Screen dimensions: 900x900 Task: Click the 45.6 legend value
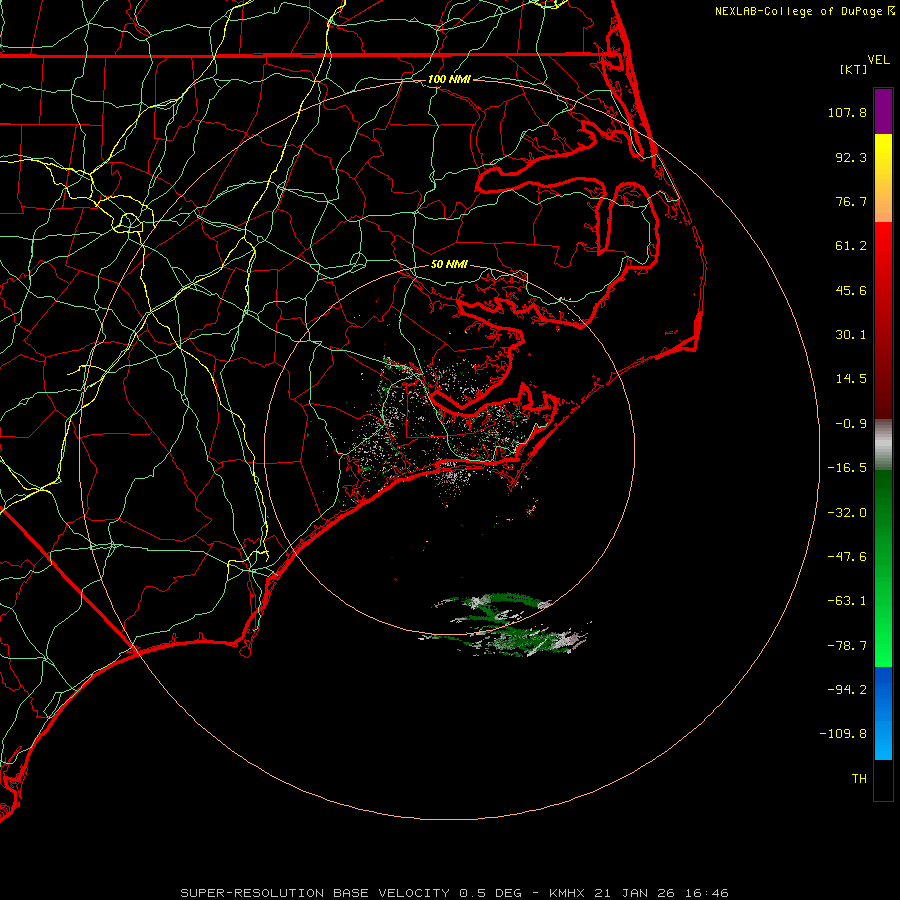pyautogui.click(x=851, y=290)
